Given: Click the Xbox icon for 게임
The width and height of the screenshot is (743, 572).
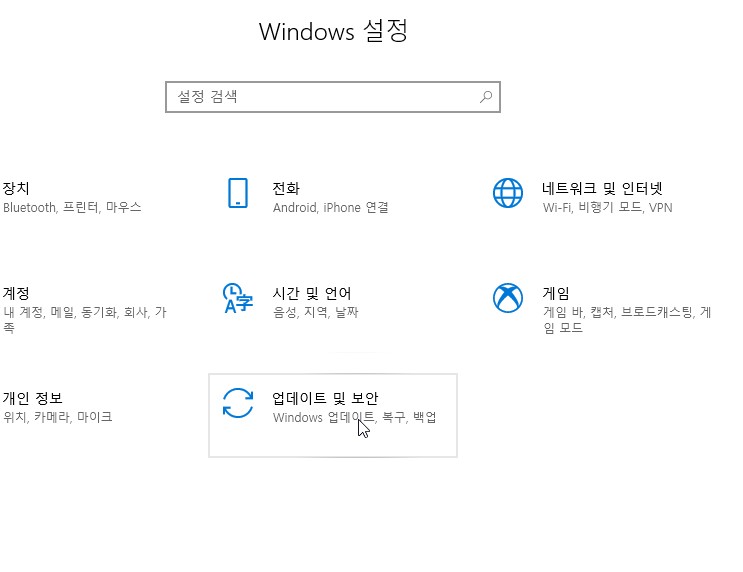Looking at the screenshot, I should coord(507,298).
